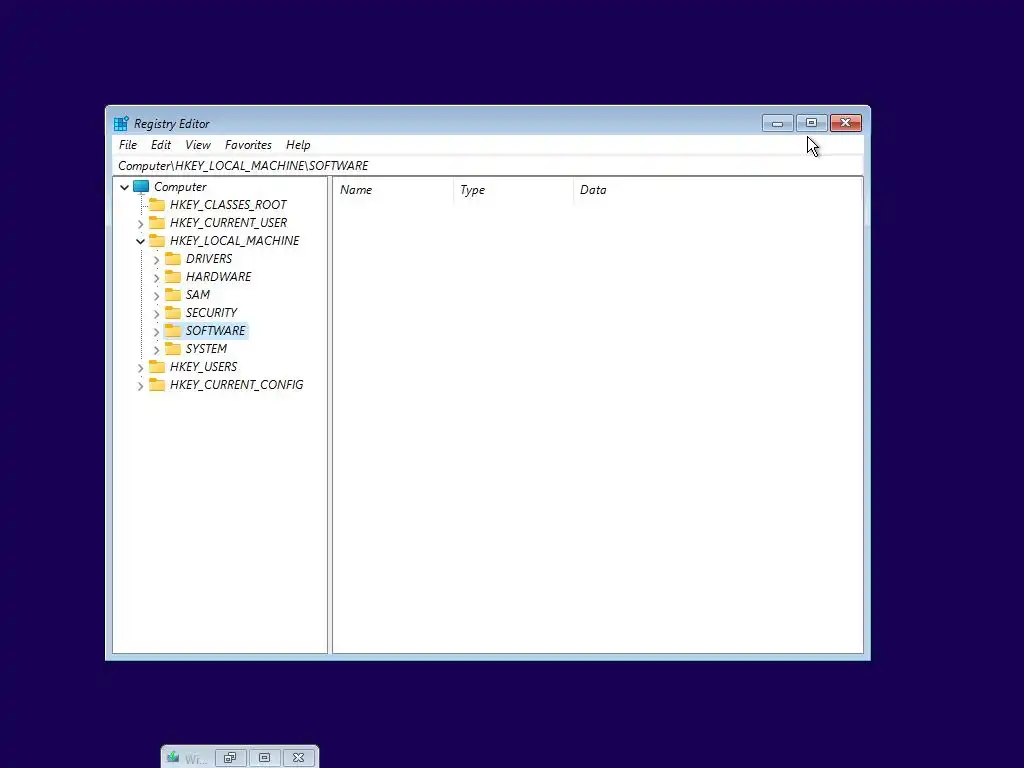1024x768 pixels.
Task: Click the HKEY_LOCAL_MACHINE folder icon
Action: point(157,241)
